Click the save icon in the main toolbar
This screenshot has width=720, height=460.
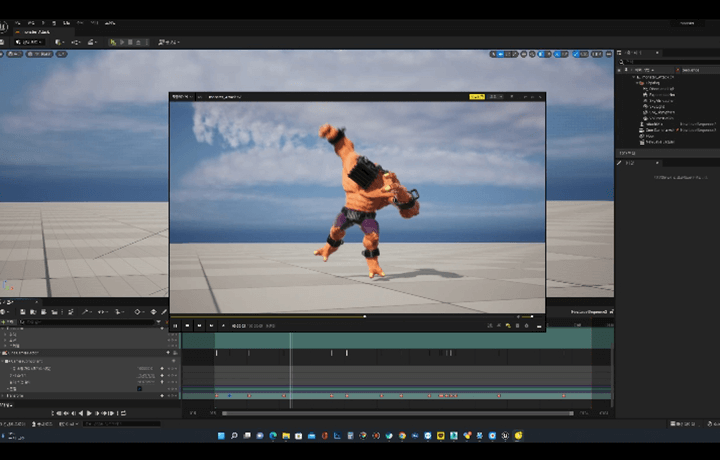pyautogui.click(x=1, y=42)
